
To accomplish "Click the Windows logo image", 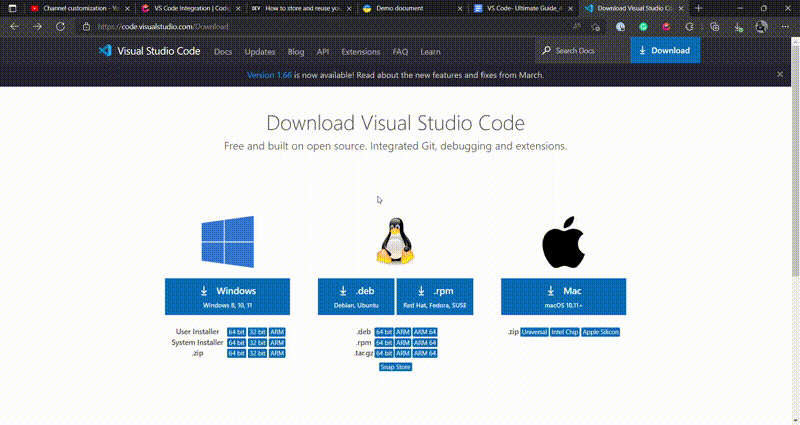I will pos(228,242).
